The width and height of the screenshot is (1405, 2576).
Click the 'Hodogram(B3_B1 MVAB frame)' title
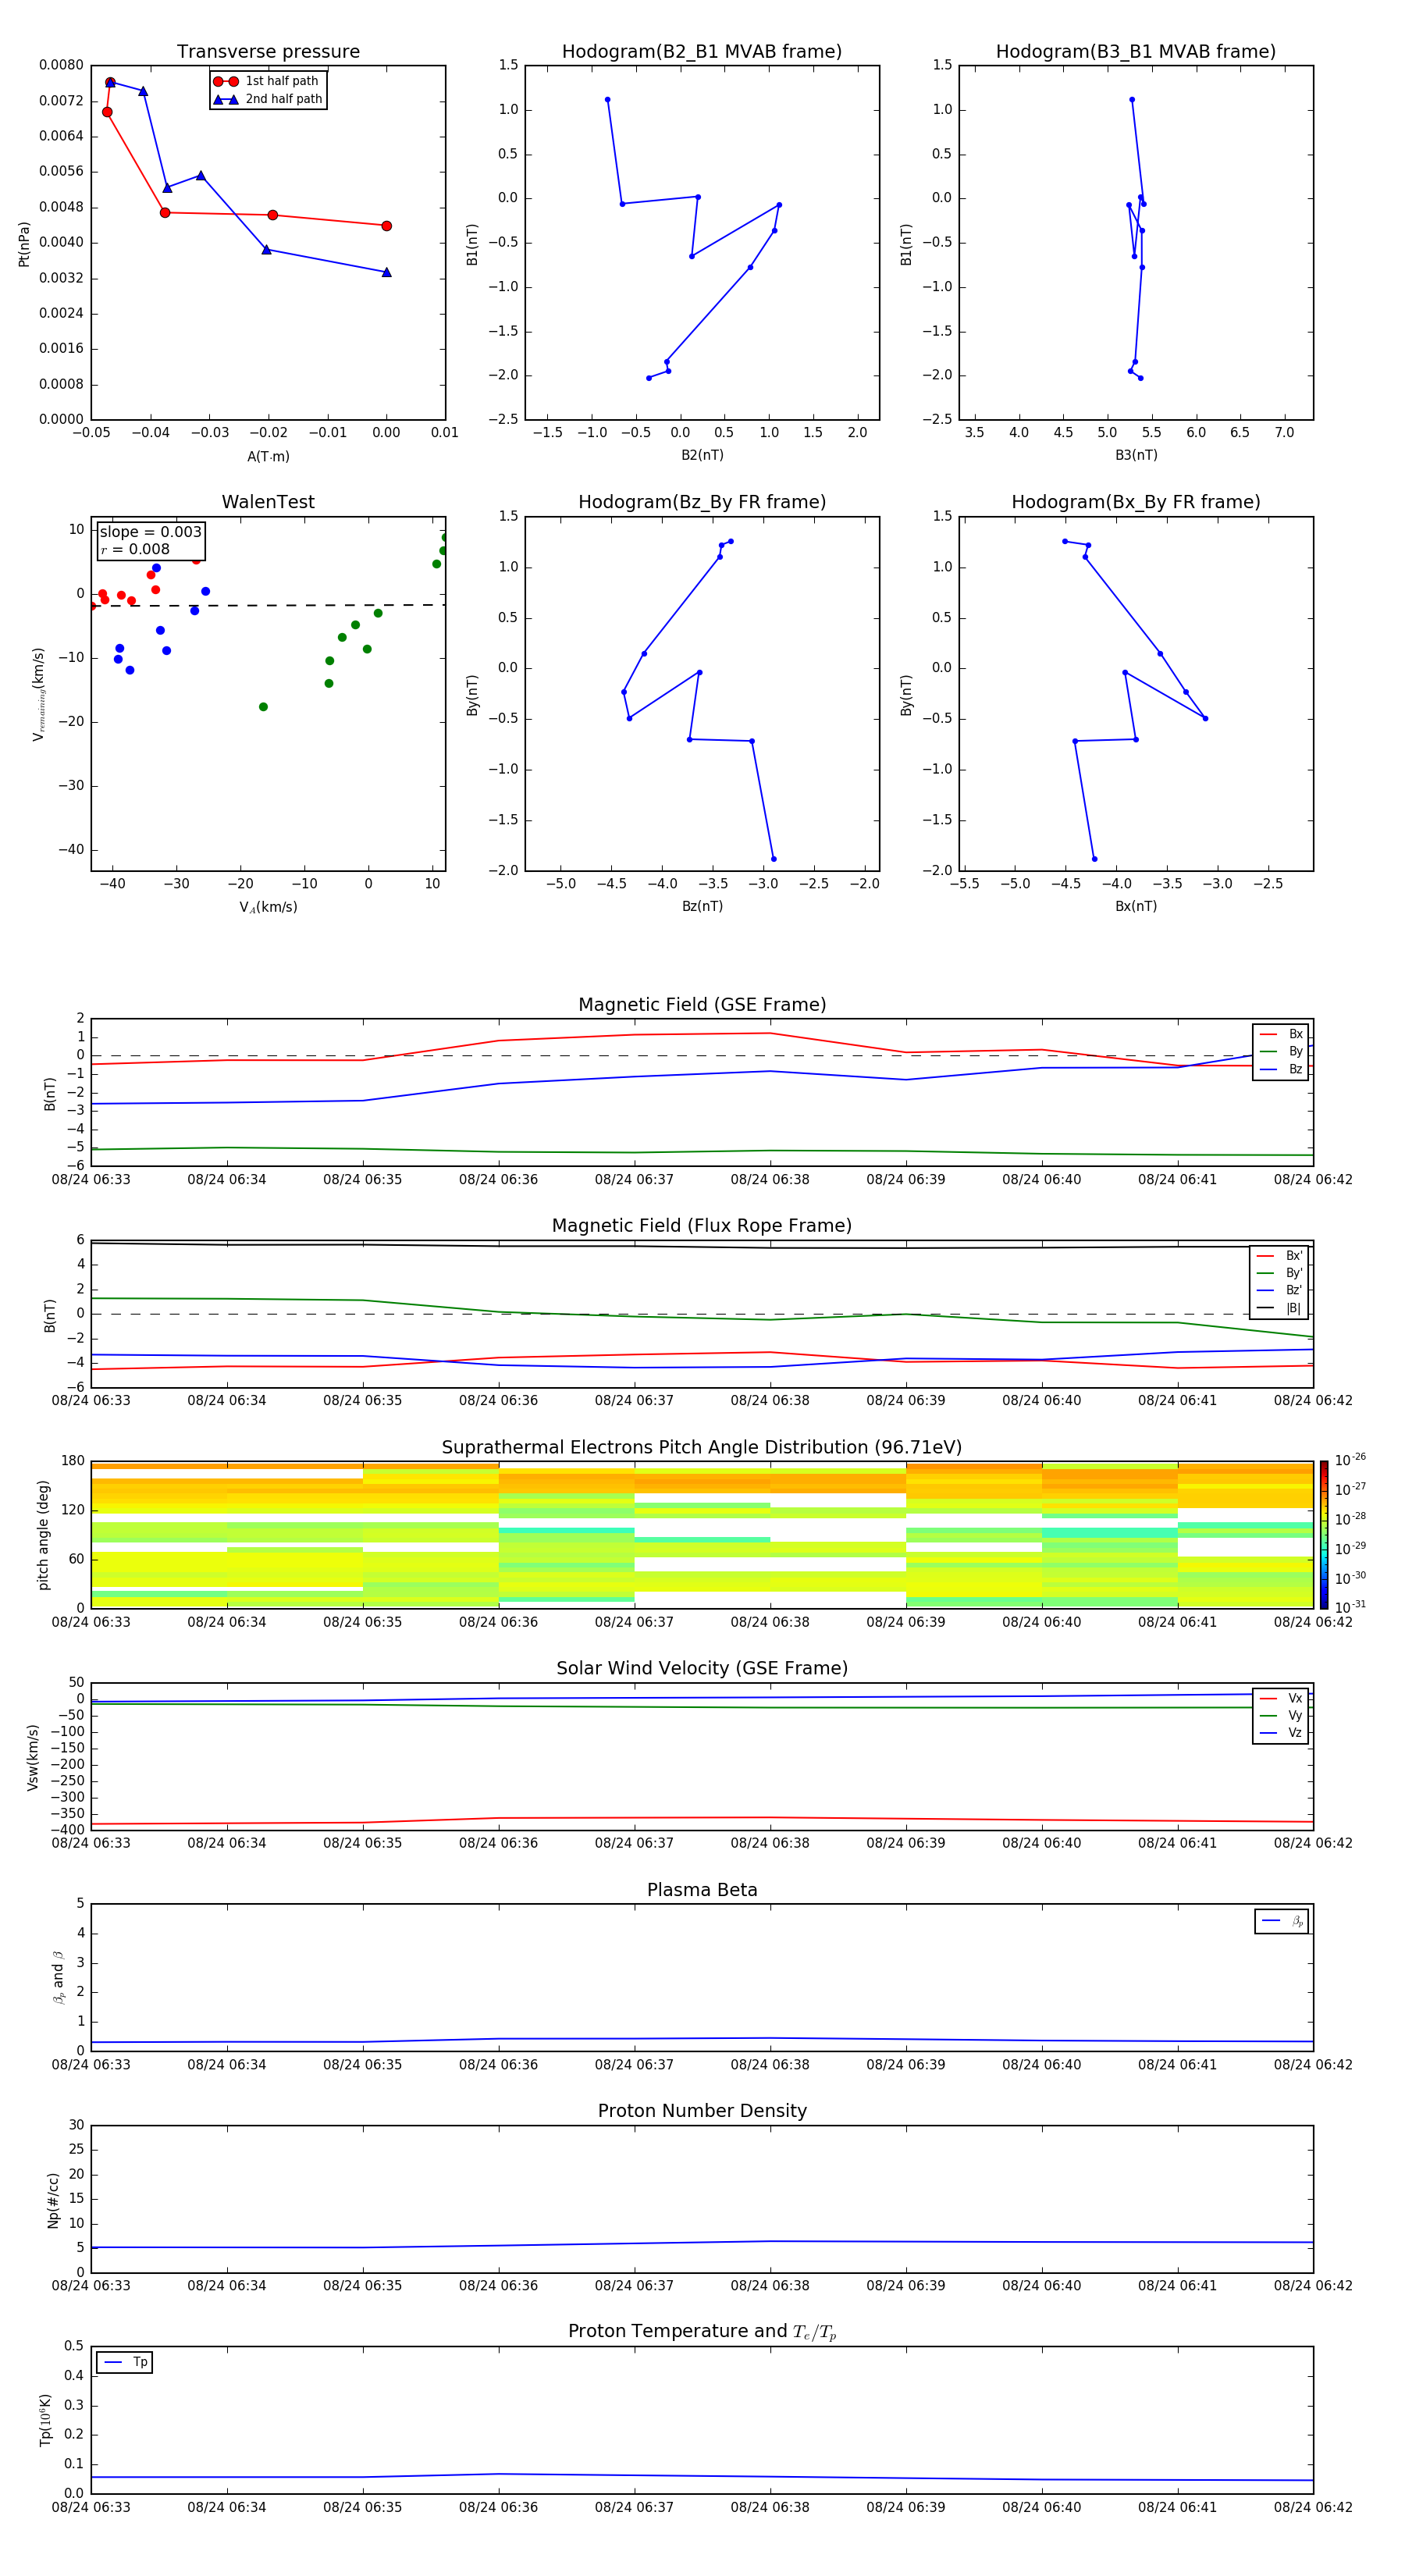(1136, 52)
